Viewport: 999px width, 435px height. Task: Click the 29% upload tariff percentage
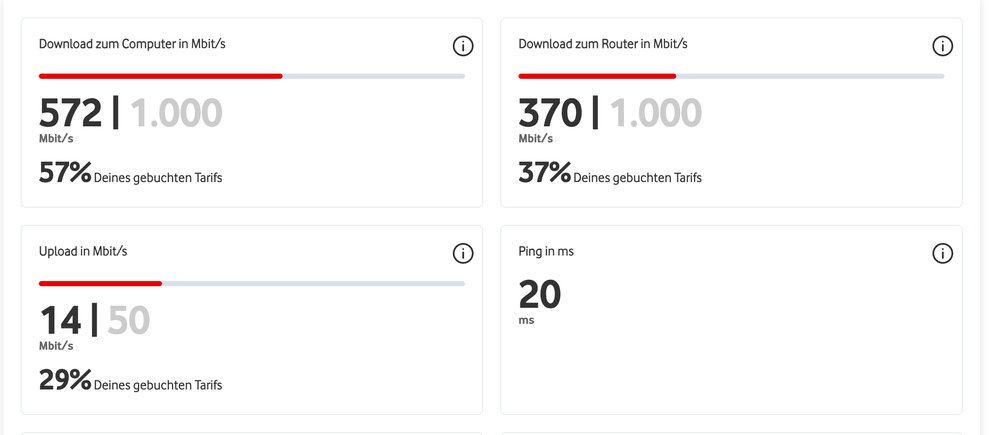click(65, 380)
